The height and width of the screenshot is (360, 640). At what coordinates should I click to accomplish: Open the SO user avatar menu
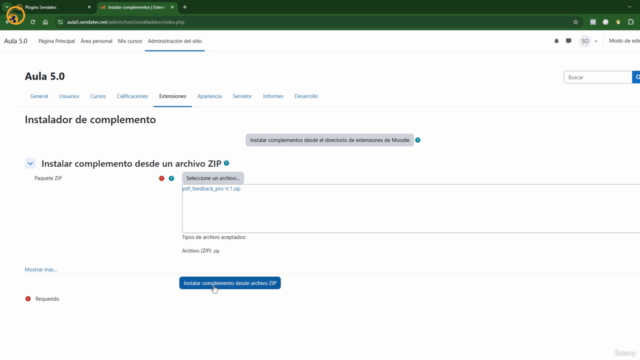588,41
